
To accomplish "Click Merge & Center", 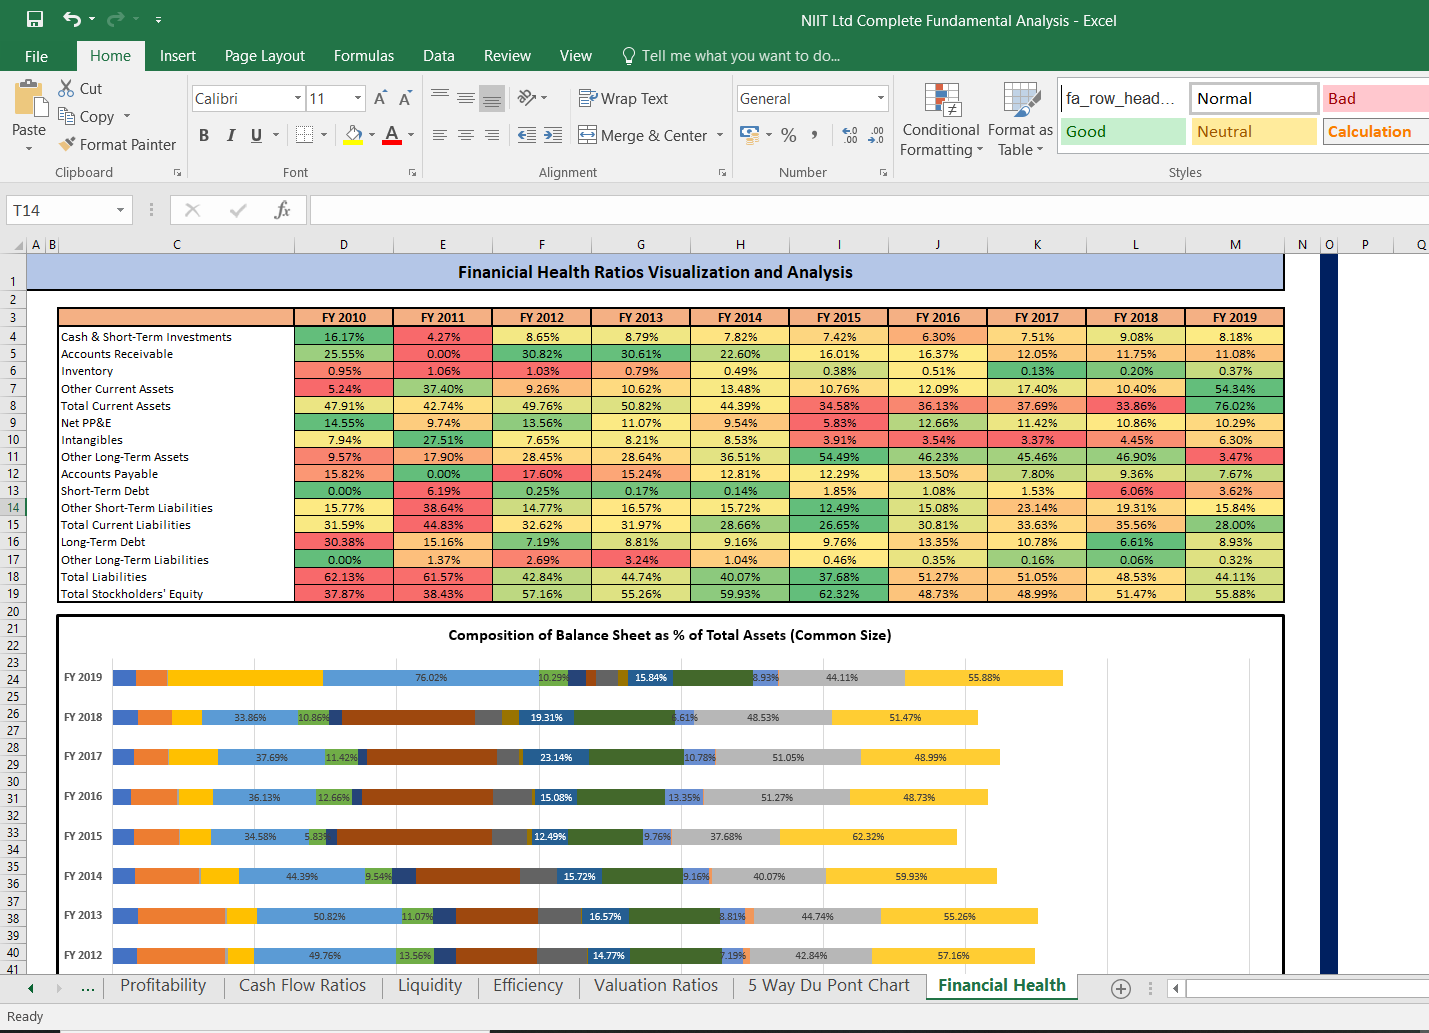I will pos(643,135).
